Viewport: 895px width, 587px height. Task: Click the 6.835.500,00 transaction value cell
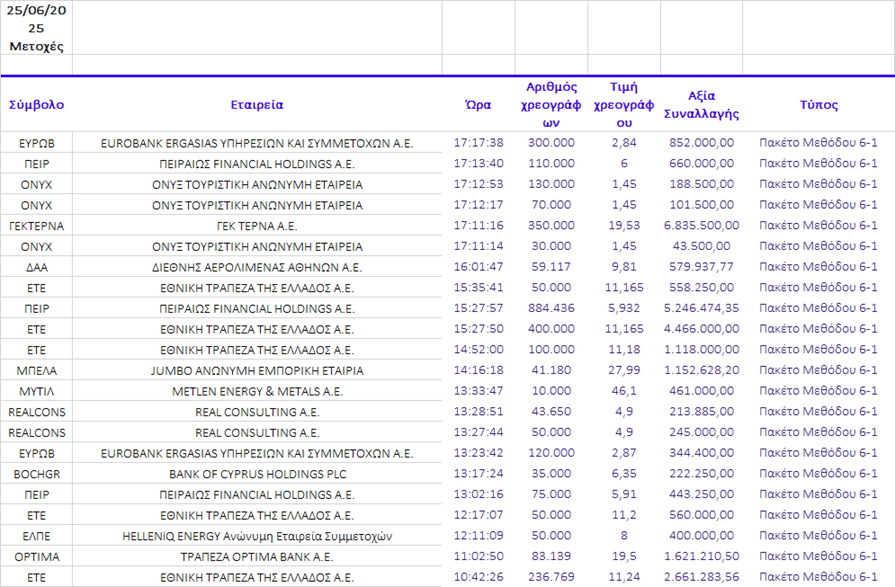(701, 226)
